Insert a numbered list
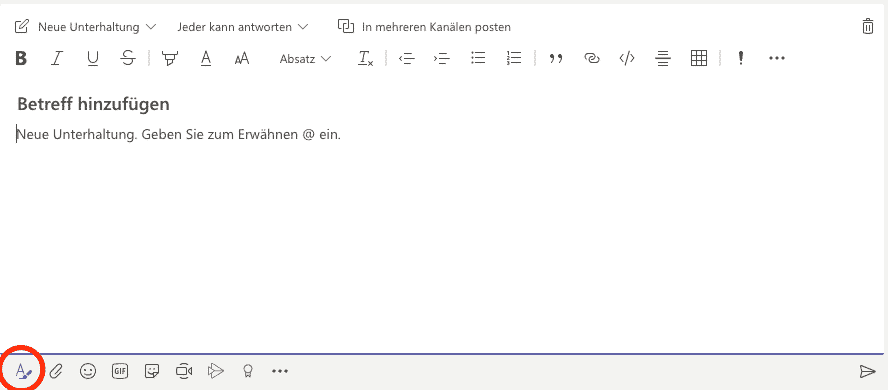This screenshot has height=390, width=888. tap(514, 58)
